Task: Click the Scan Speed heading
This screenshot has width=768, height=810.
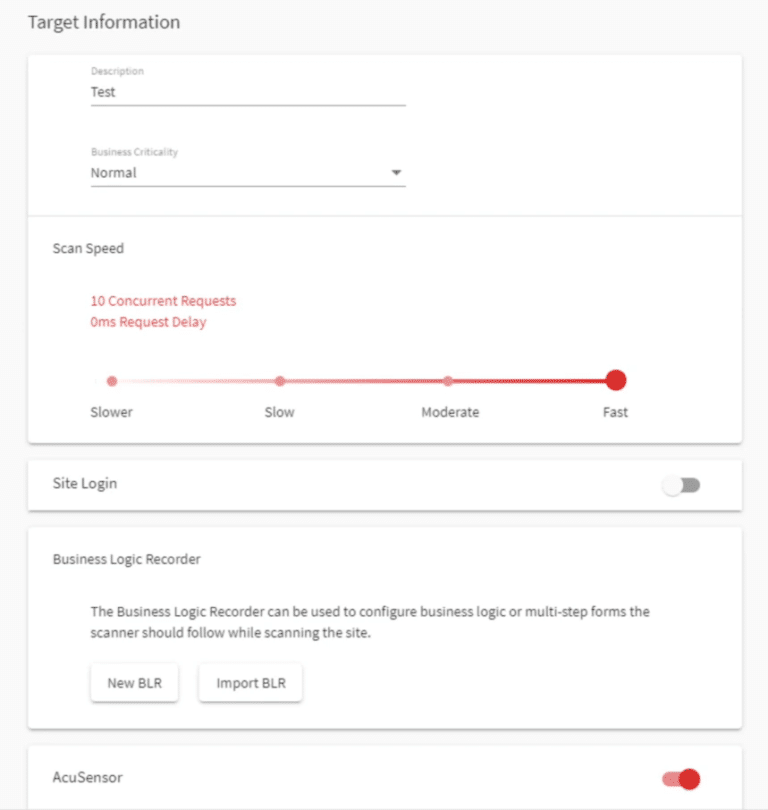Action: coord(88,248)
